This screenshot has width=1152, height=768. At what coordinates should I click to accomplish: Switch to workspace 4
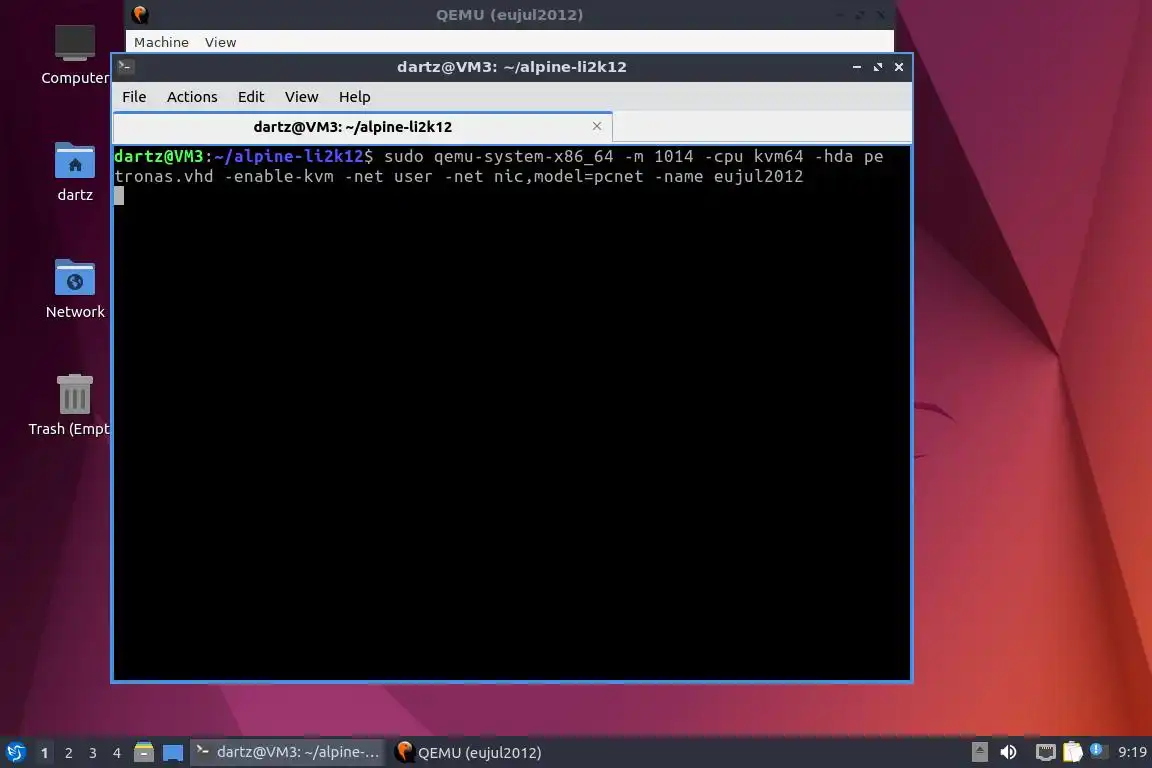117,753
